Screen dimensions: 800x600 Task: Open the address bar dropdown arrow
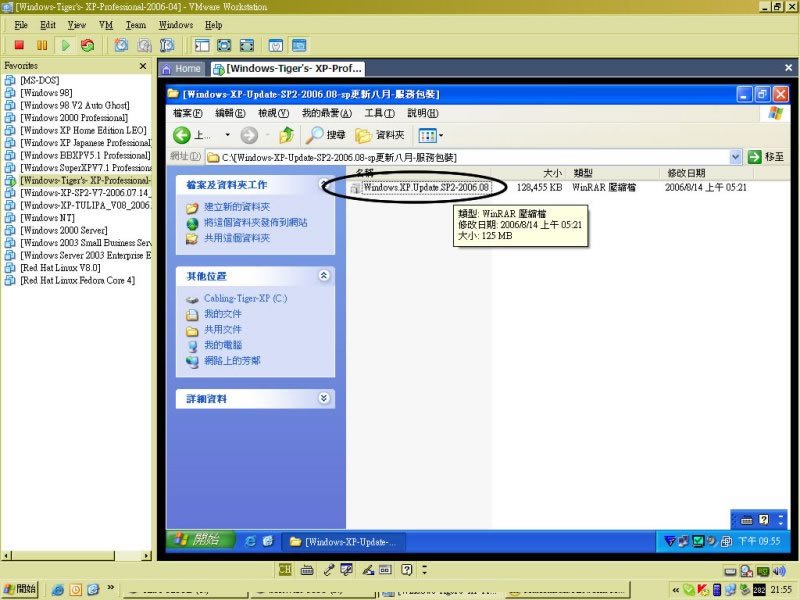[735, 157]
